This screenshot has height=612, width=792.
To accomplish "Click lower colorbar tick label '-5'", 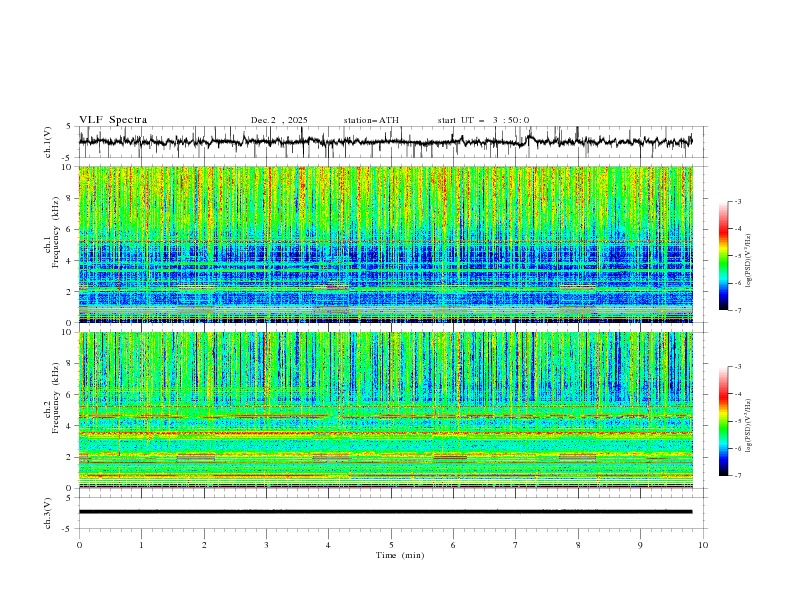I will click(x=738, y=421).
